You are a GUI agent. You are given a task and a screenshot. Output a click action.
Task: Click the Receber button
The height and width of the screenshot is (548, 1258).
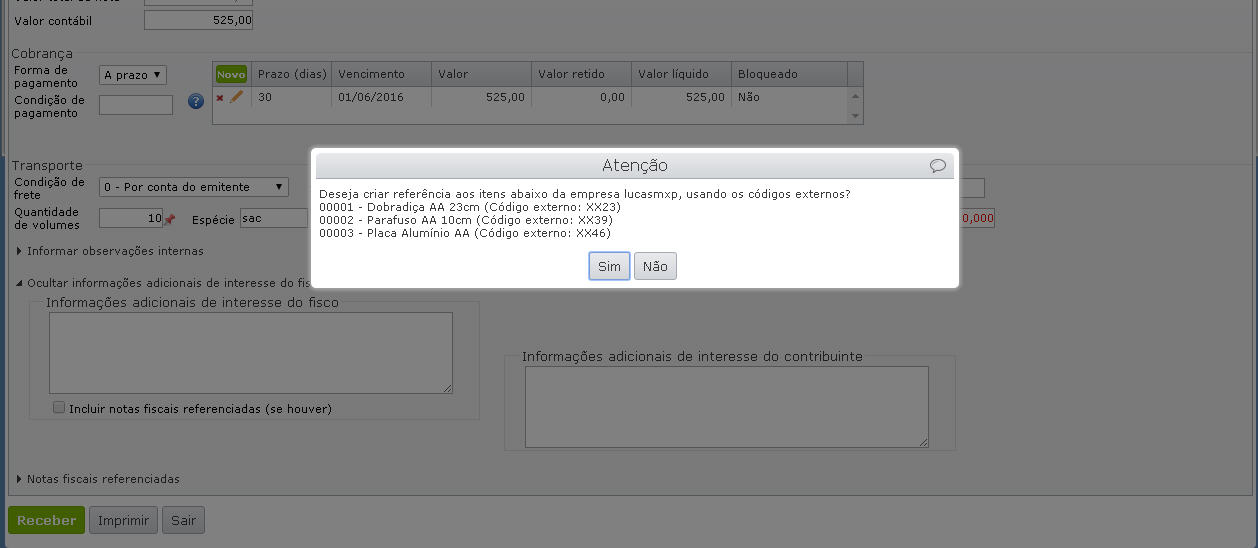[46, 520]
